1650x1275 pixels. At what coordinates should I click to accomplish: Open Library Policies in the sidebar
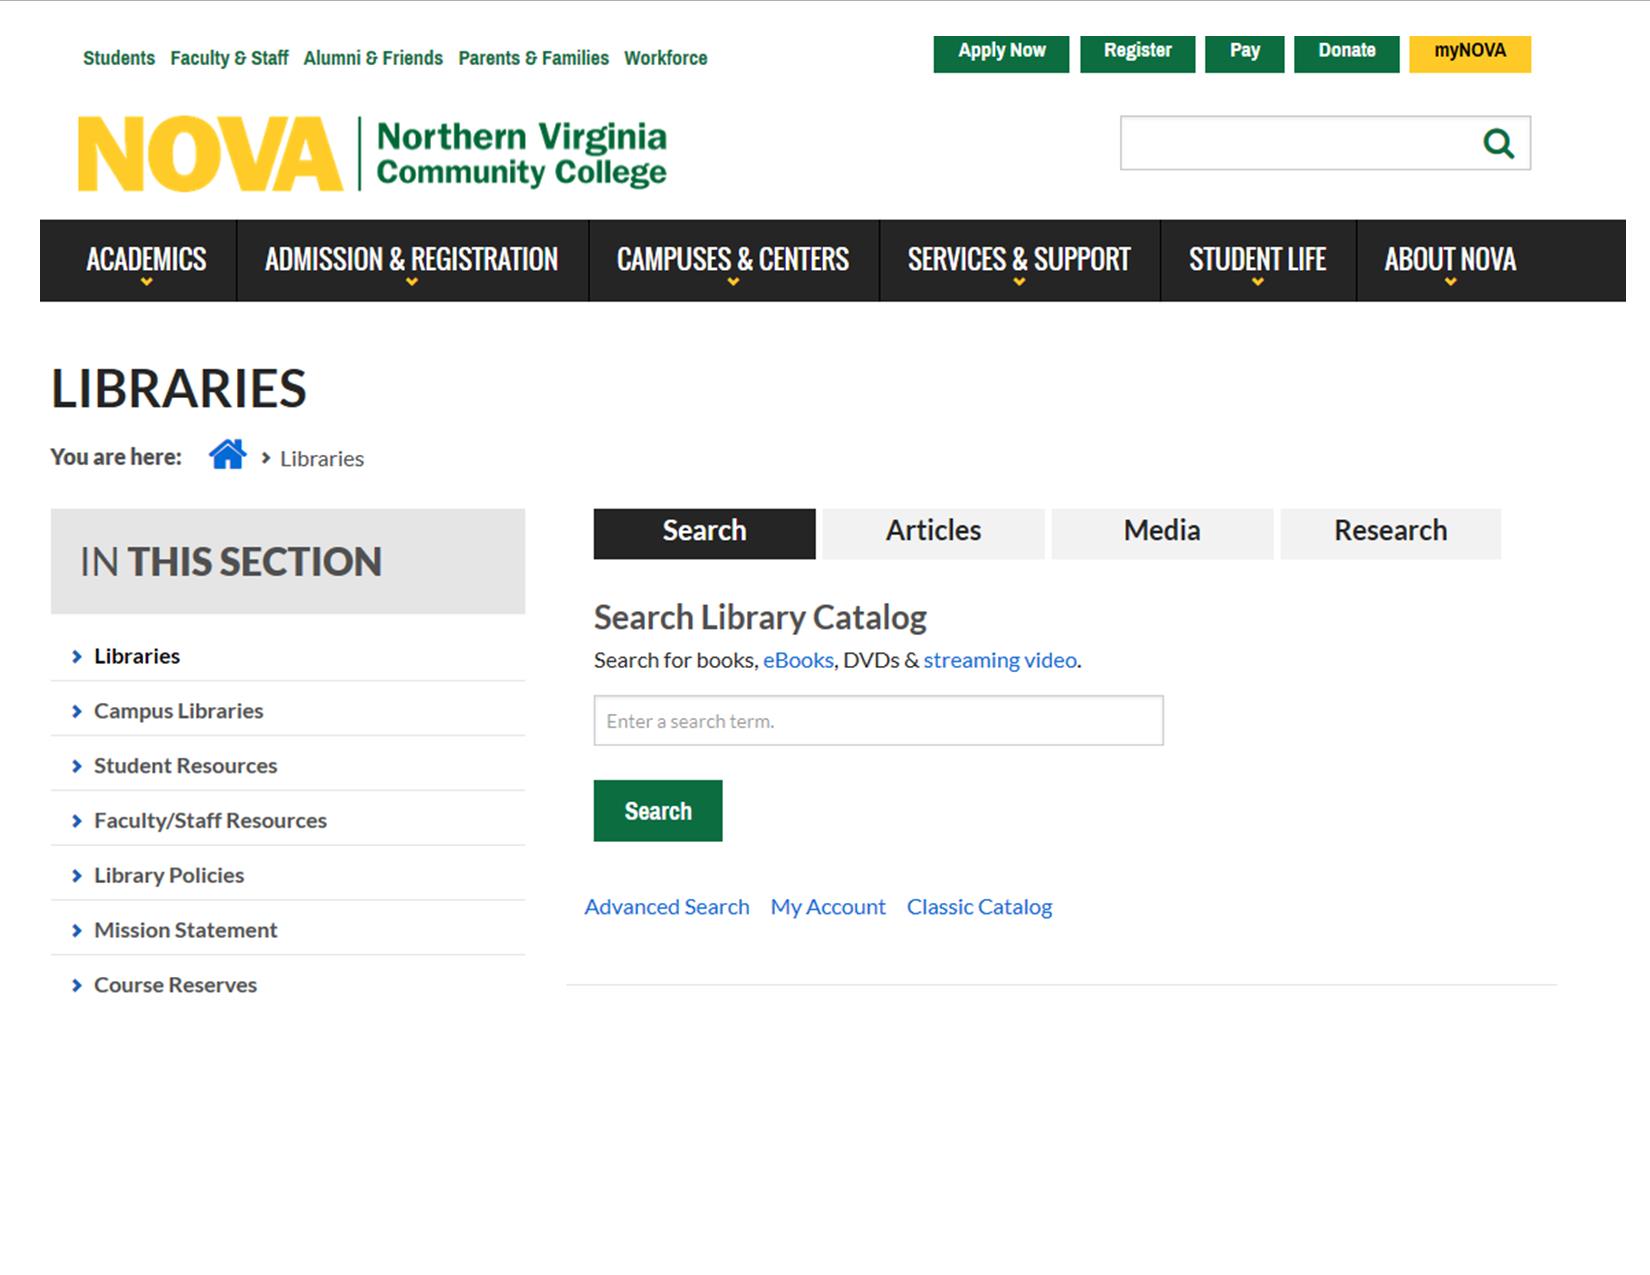tap(169, 876)
